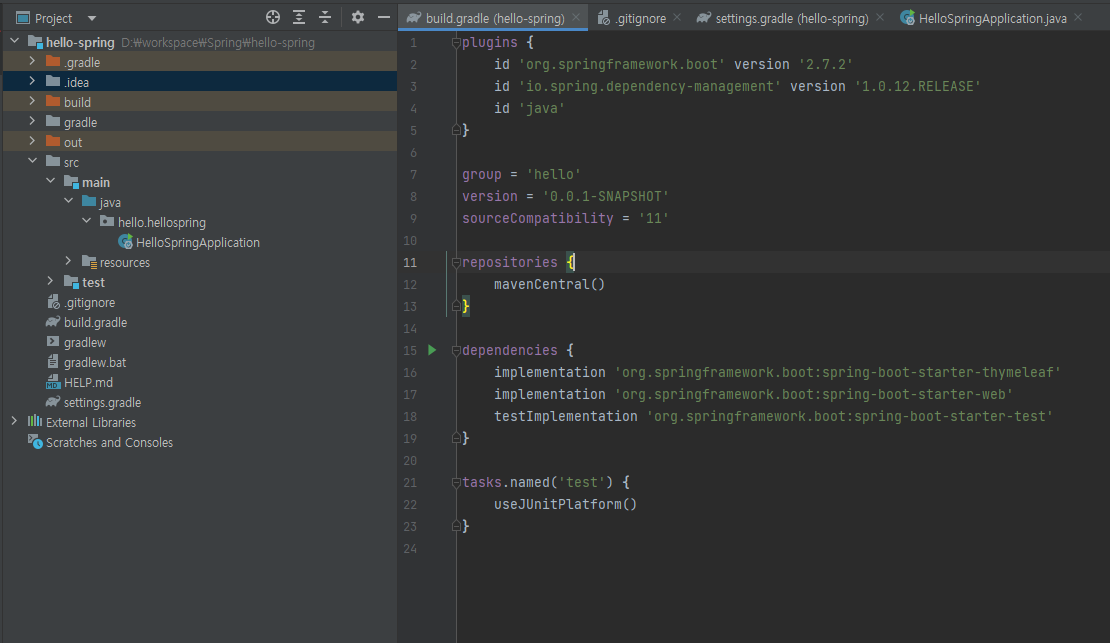Select the gradlew script icon
The height and width of the screenshot is (643, 1110).
[x=53, y=341]
